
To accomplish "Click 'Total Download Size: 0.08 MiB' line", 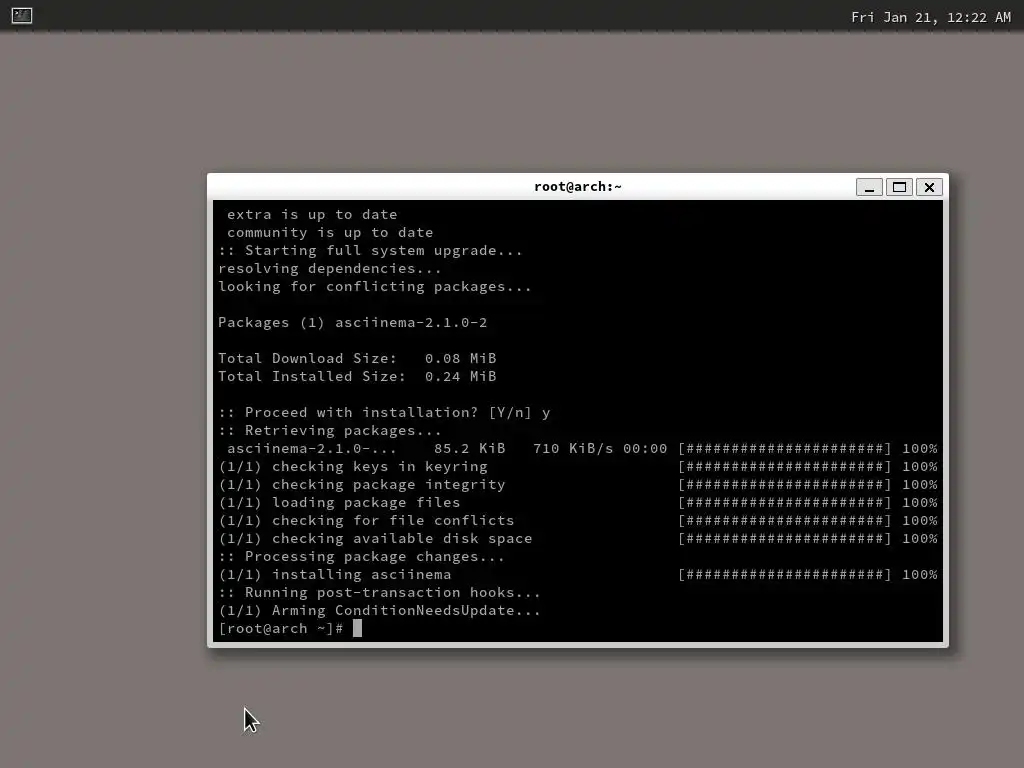I will pos(357,359).
